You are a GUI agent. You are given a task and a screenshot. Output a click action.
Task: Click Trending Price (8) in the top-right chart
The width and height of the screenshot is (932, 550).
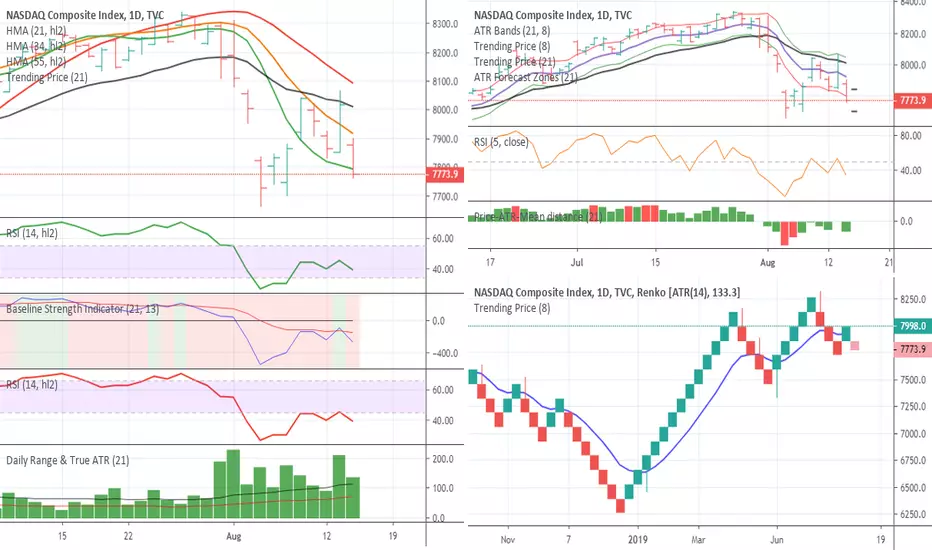click(x=512, y=46)
